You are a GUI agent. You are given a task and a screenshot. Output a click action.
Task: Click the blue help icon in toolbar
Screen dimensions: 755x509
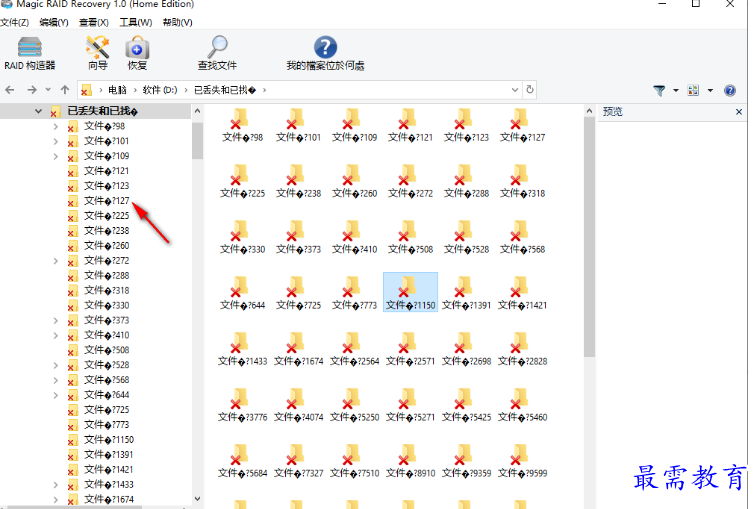[730, 90]
